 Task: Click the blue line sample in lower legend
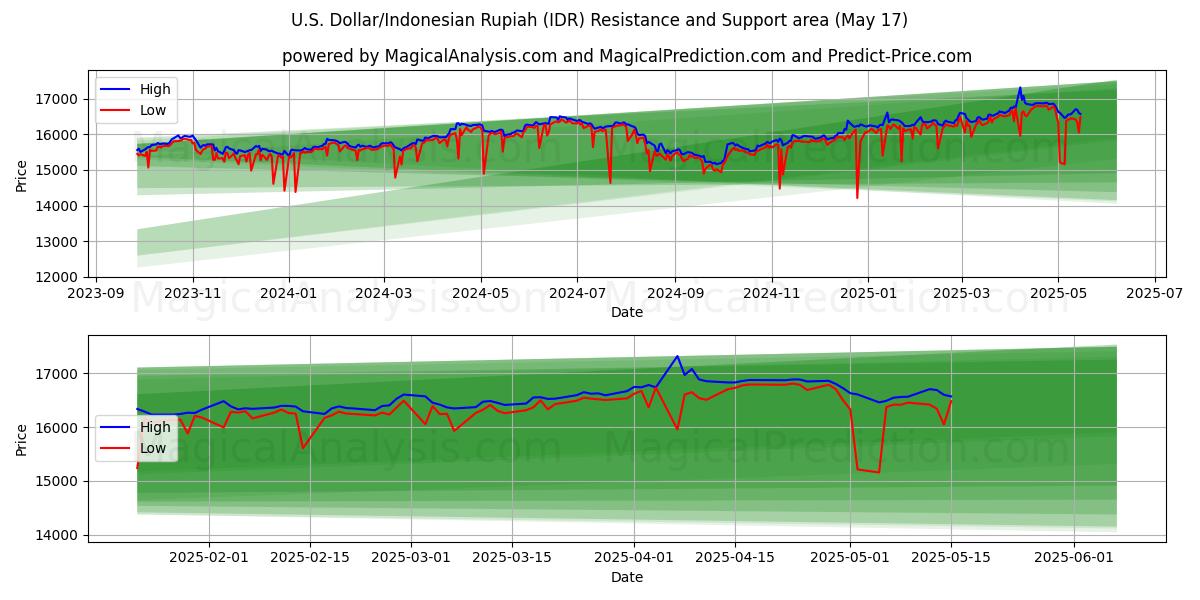point(116,427)
